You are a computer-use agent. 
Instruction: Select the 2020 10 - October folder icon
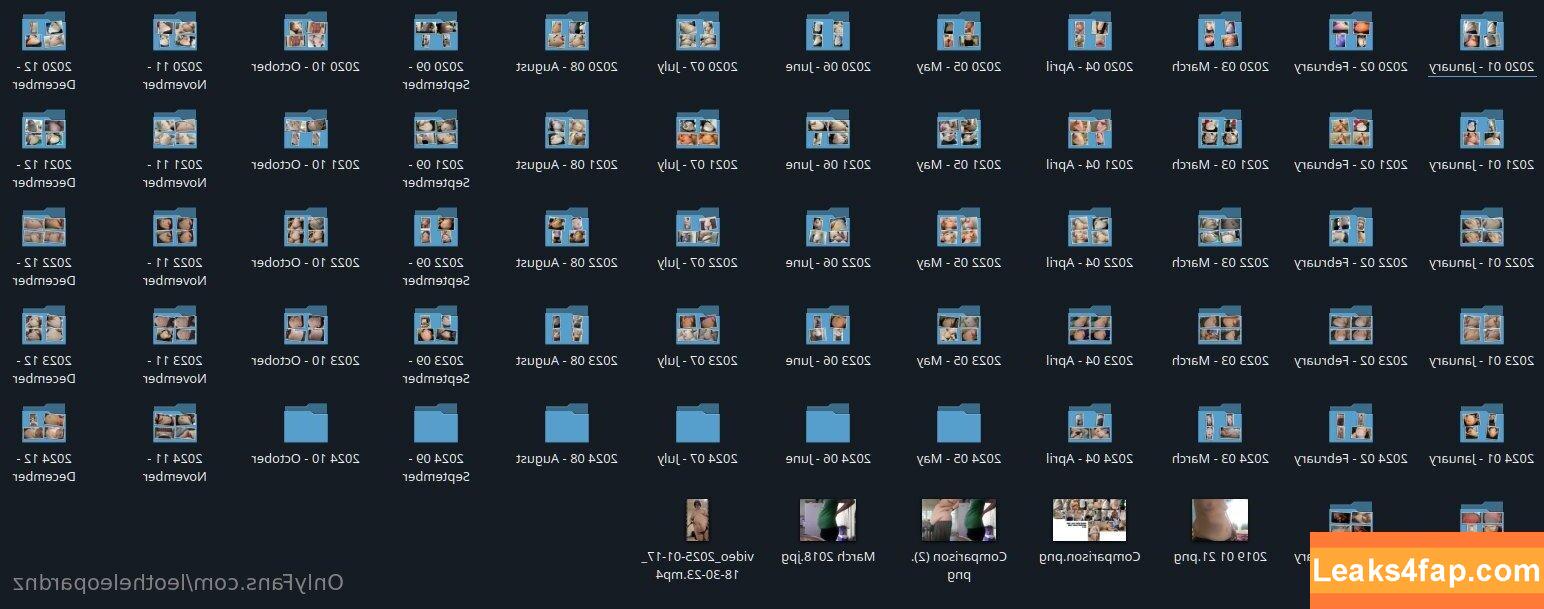coord(306,32)
